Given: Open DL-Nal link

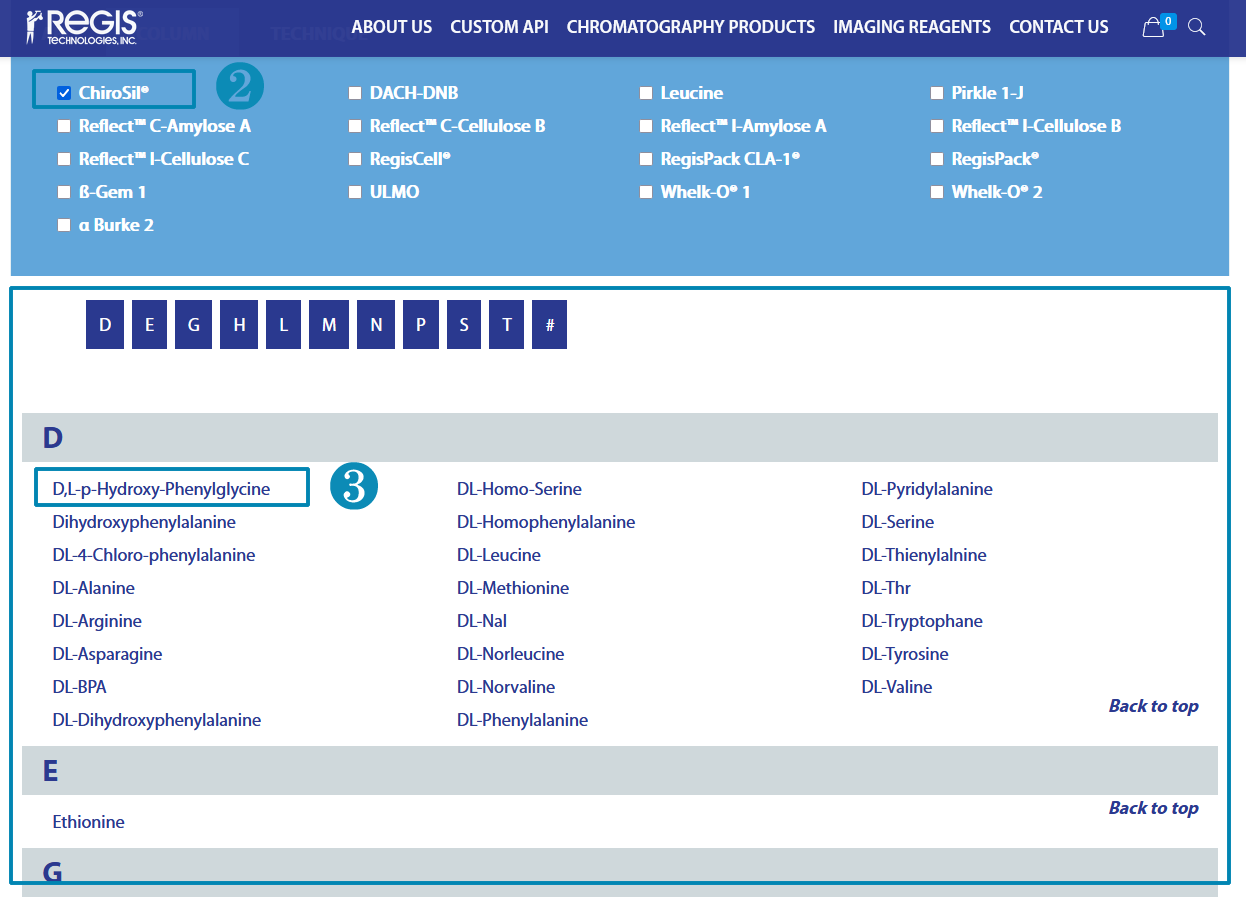Looking at the screenshot, I should coord(482,621).
